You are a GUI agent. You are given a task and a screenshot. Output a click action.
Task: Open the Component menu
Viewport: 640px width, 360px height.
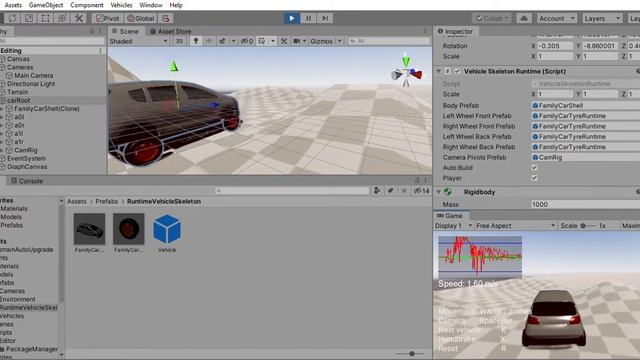[x=87, y=5]
